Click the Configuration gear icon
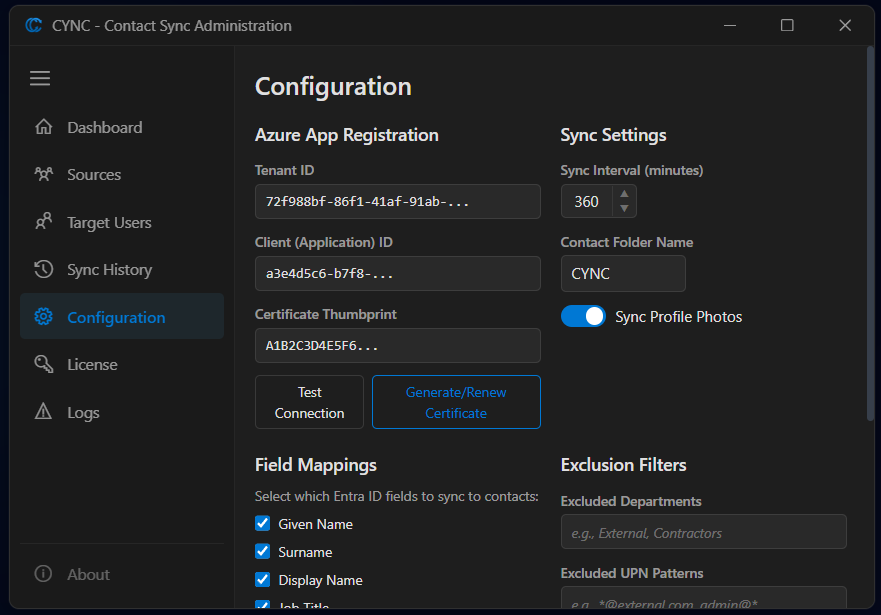 point(44,316)
